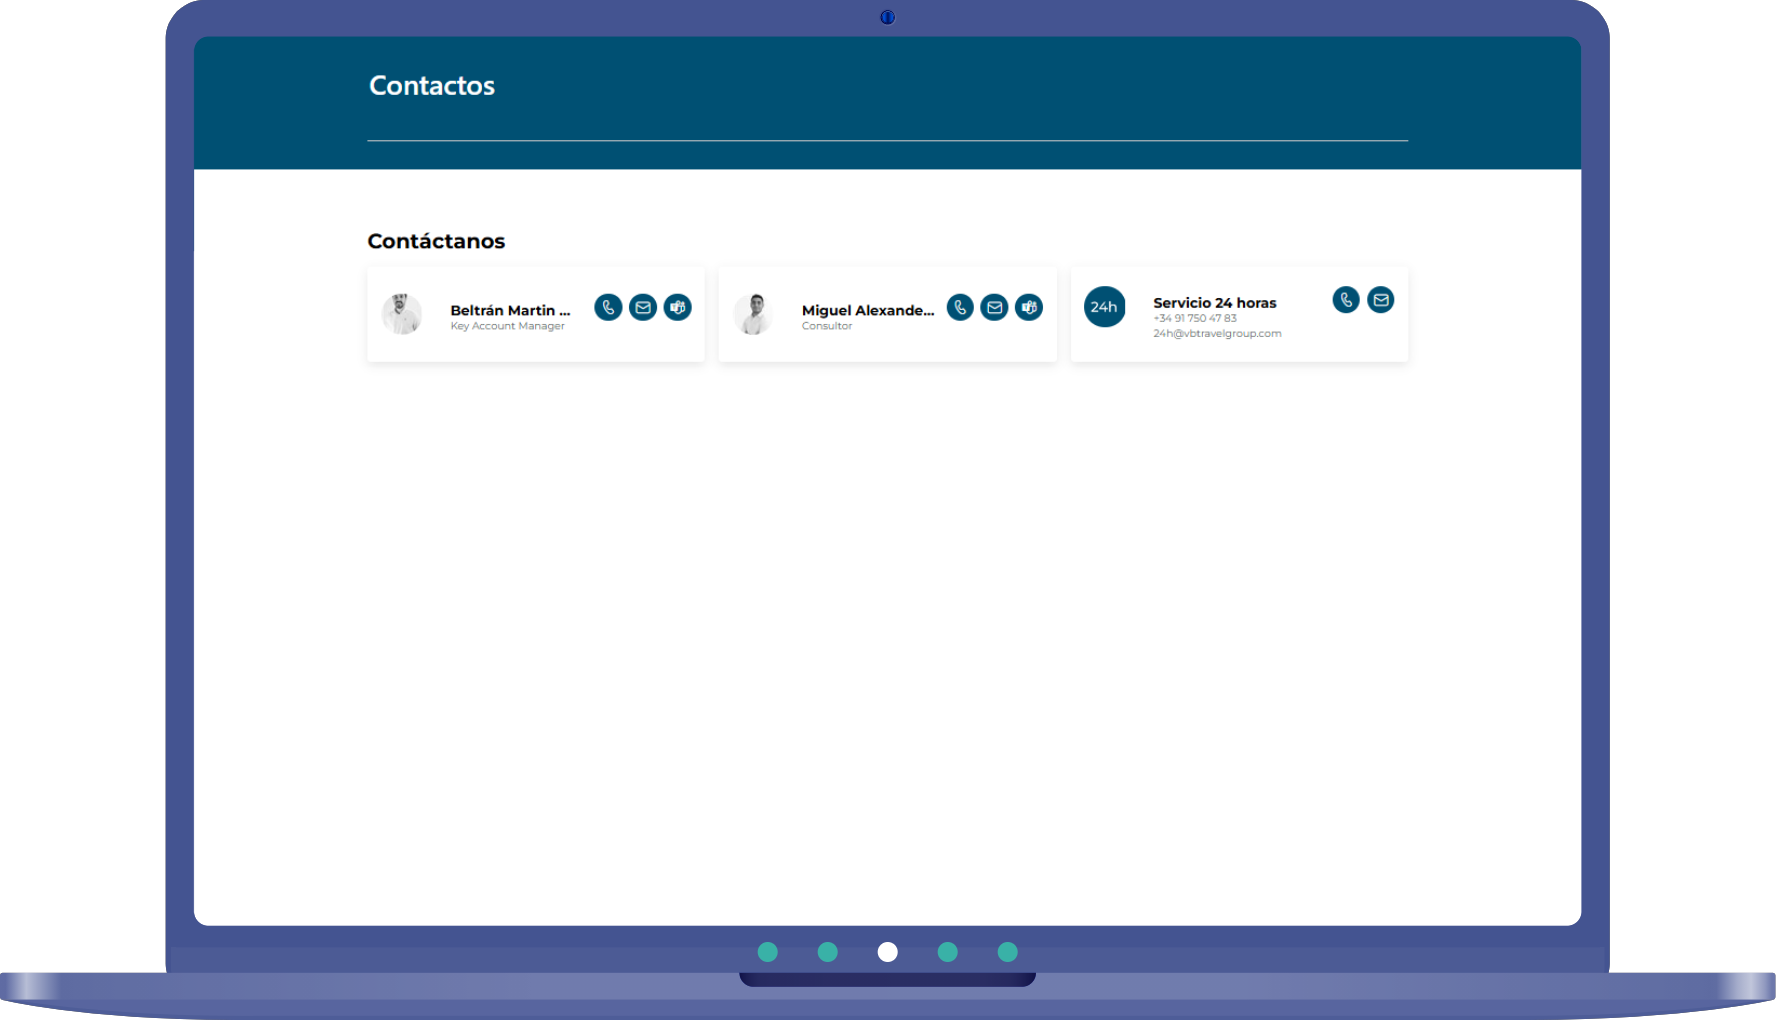
Task: Jump to the last carousel dot
Action: coord(1008,952)
